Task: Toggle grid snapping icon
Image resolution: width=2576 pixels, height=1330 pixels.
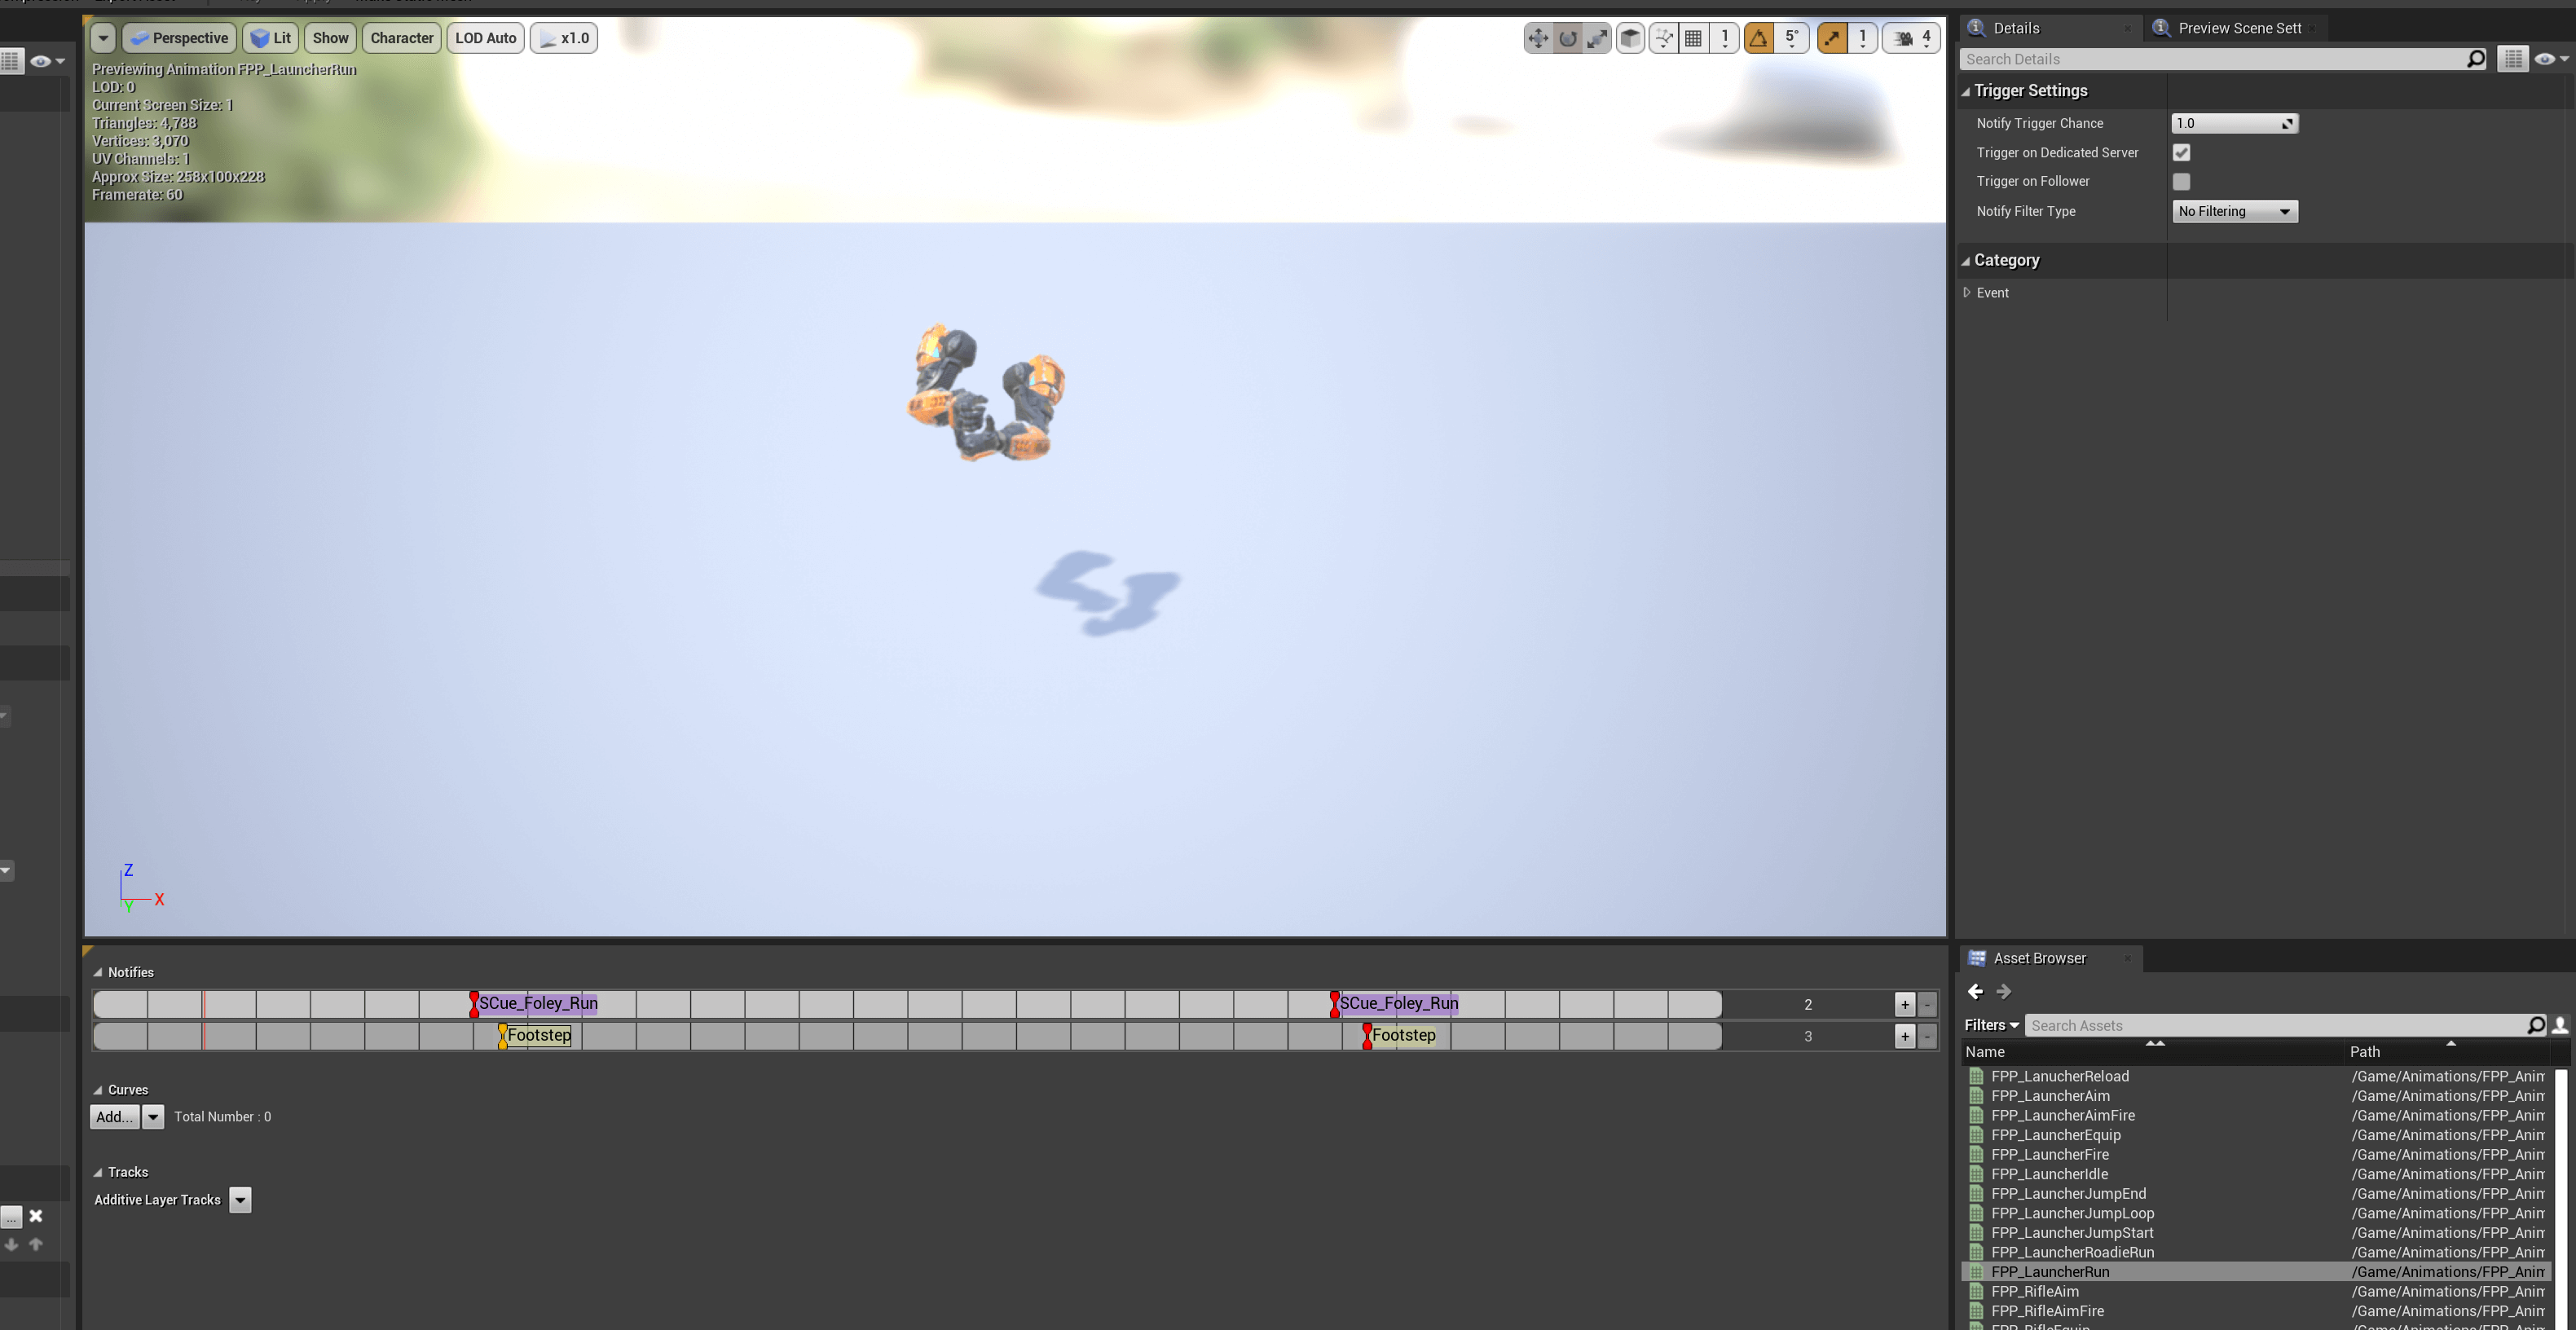Action: coord(1694,38)
